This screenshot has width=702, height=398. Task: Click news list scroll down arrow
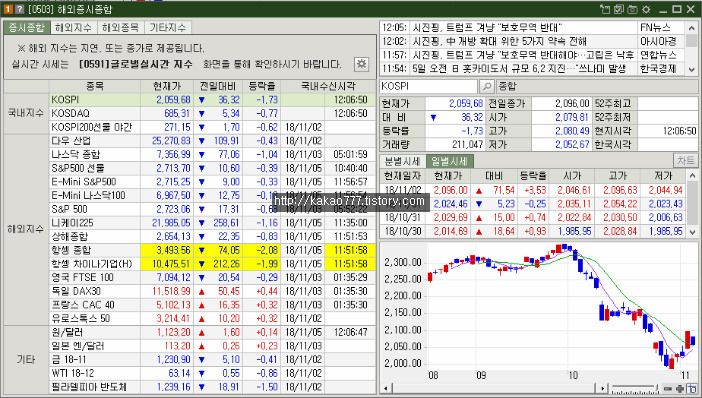click(692, 69)
